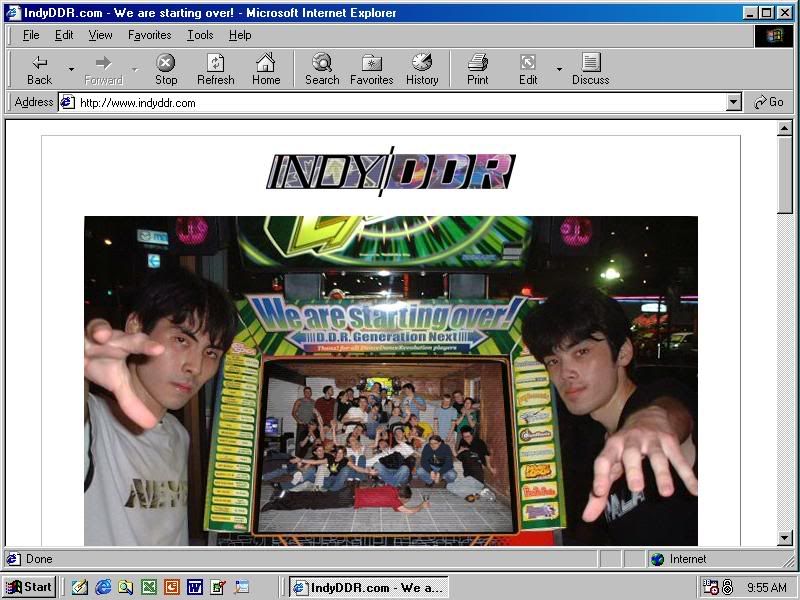The image size is (800, 600).
Task: Minimize the Internet Explorer window
Action: pos(749,13)
